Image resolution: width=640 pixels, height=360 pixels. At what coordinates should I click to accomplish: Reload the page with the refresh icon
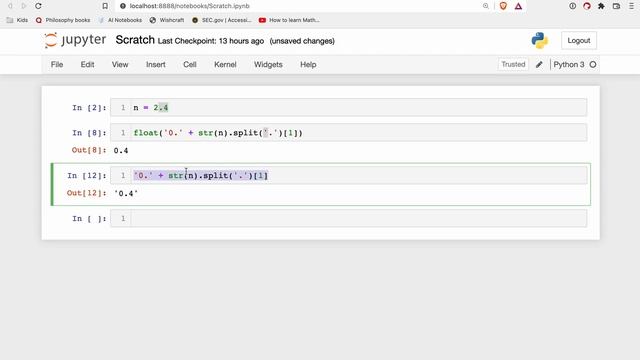38,6
